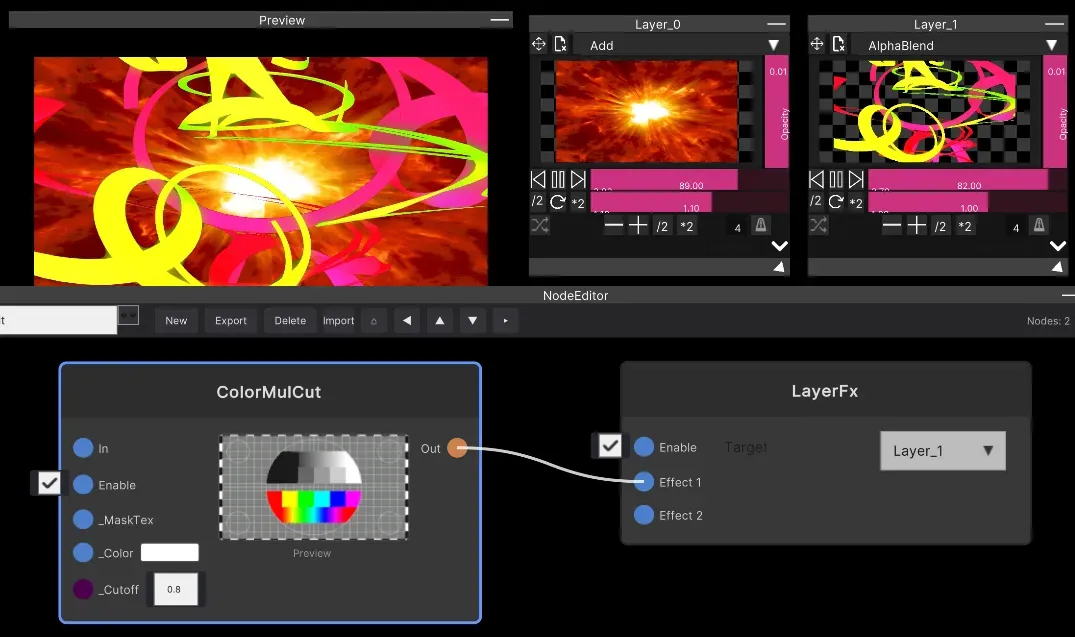Uncheck the LayerFx Enable checkbox

tap(610, 446)
